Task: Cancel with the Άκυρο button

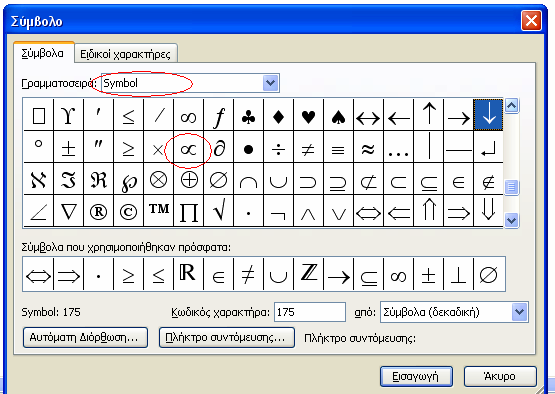Action: click(x=500, y=376)
